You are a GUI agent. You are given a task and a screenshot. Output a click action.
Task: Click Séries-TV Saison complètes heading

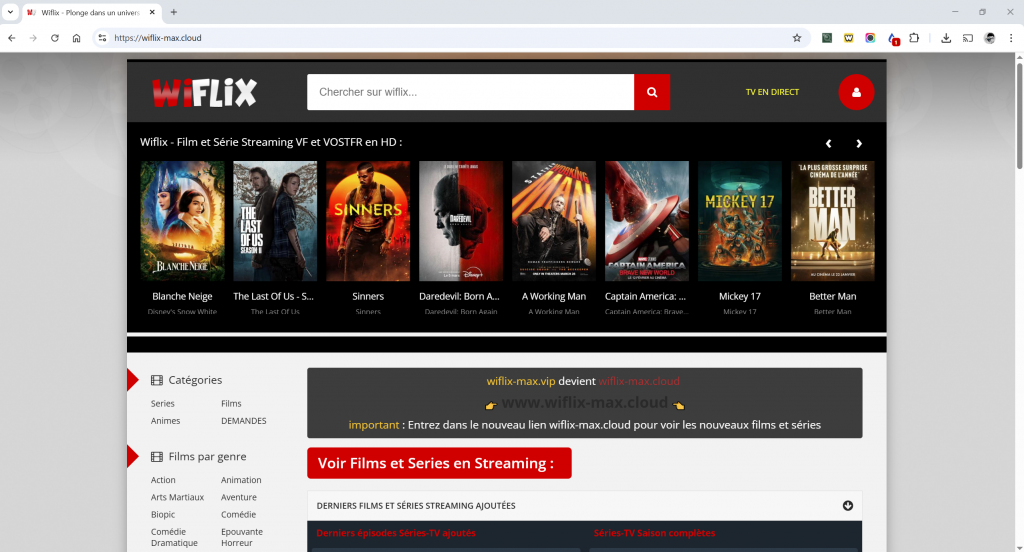tap(654, 533)
